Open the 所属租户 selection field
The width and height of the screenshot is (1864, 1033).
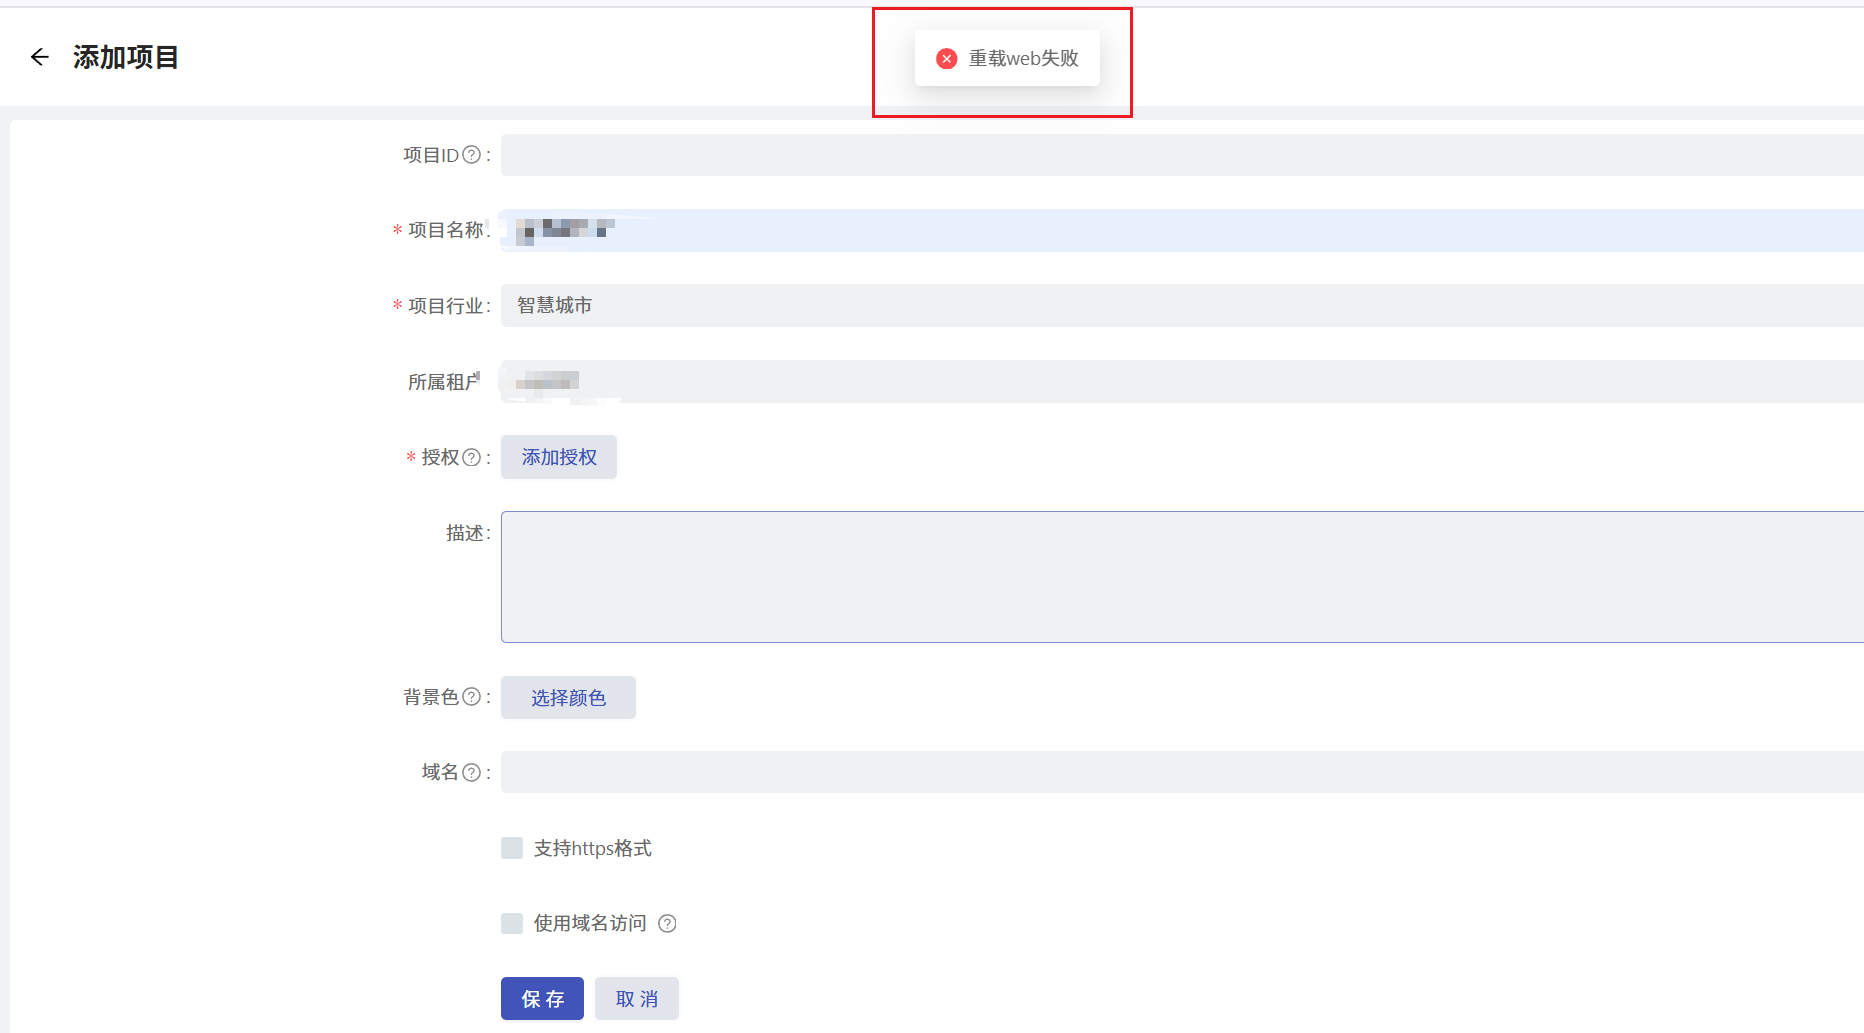1182,381
